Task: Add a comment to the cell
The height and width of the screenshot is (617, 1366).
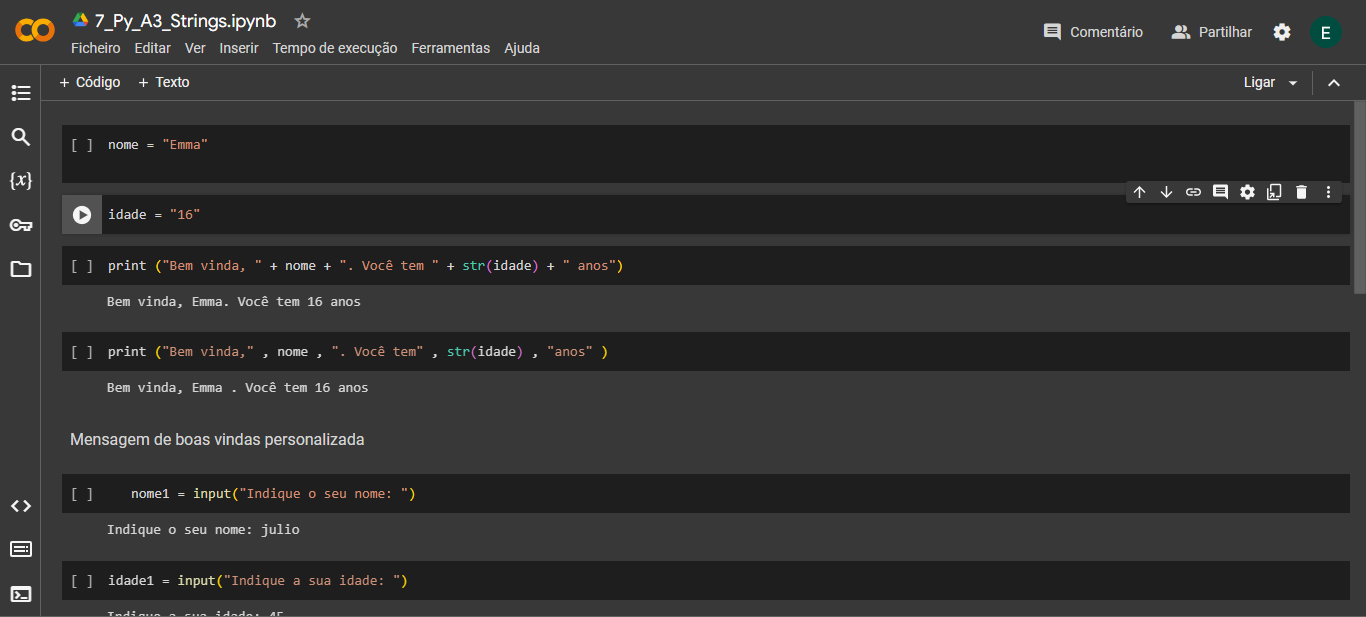Action: [x=1220, y=191]
